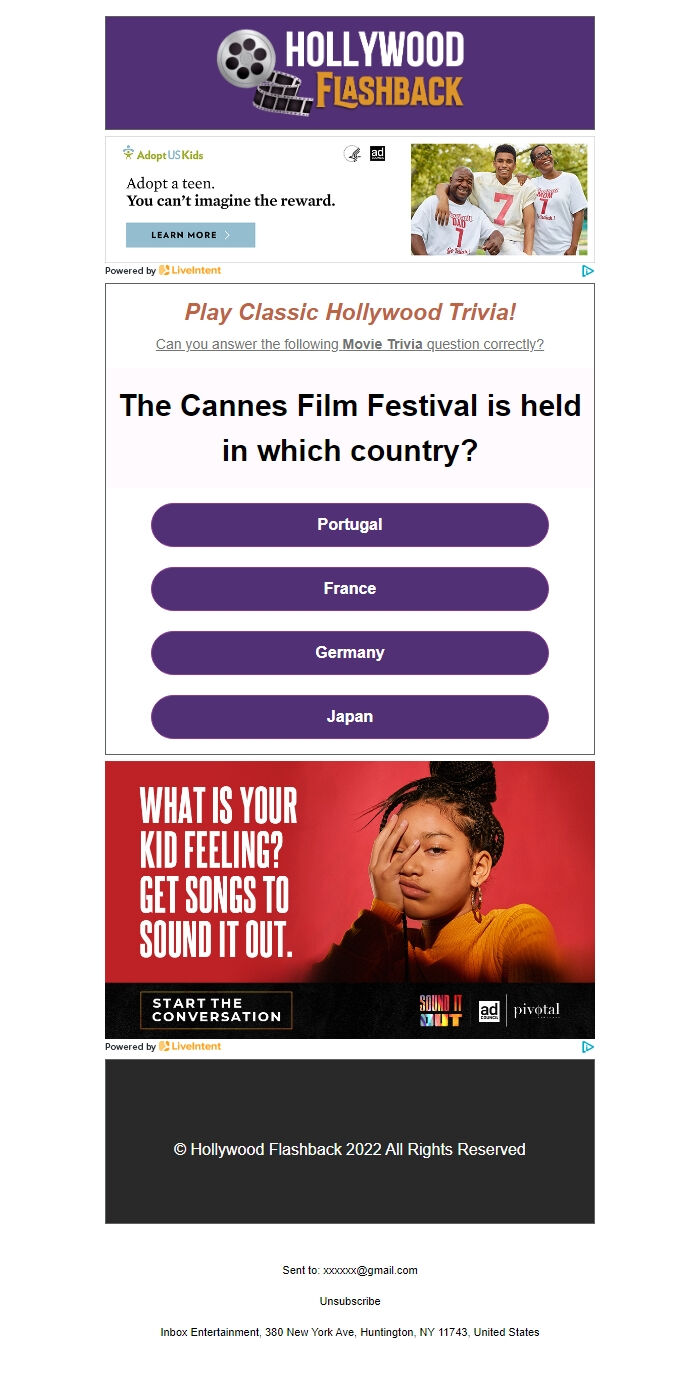Viewport: 700px width, 1378px height.
Task: Pick Germany as the trivia answer
Action: coord(350,653)
